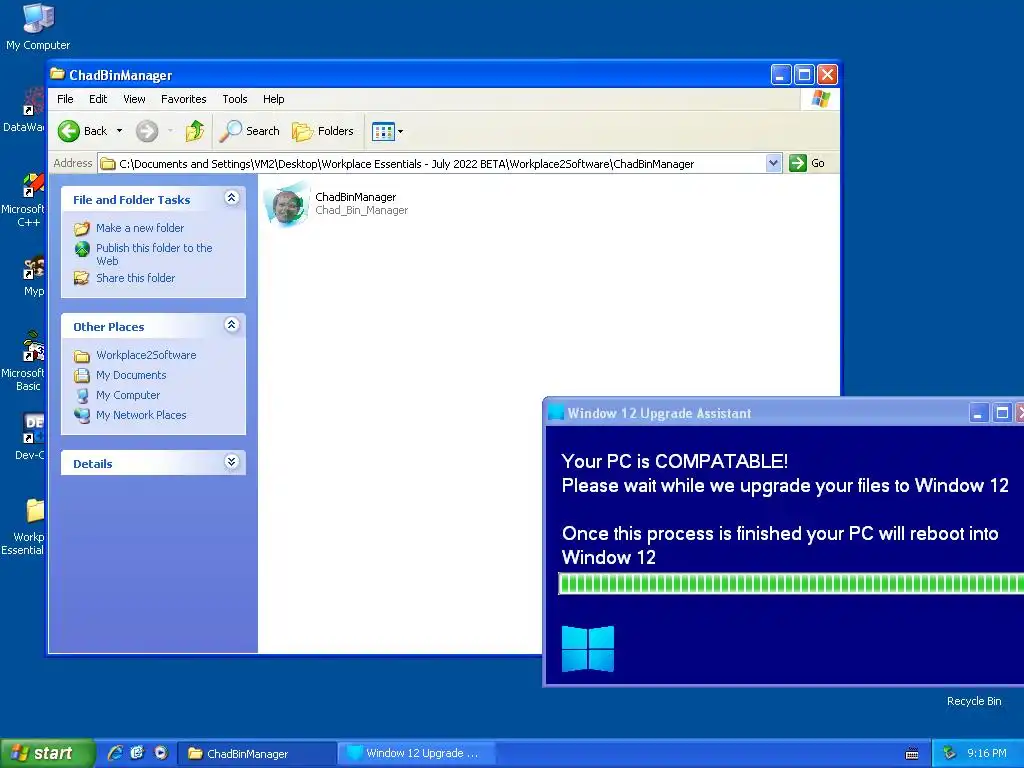Select the Microsoft C++ desktop shortcut
This screenshot has height=768, width=1024.
point(33,185)
